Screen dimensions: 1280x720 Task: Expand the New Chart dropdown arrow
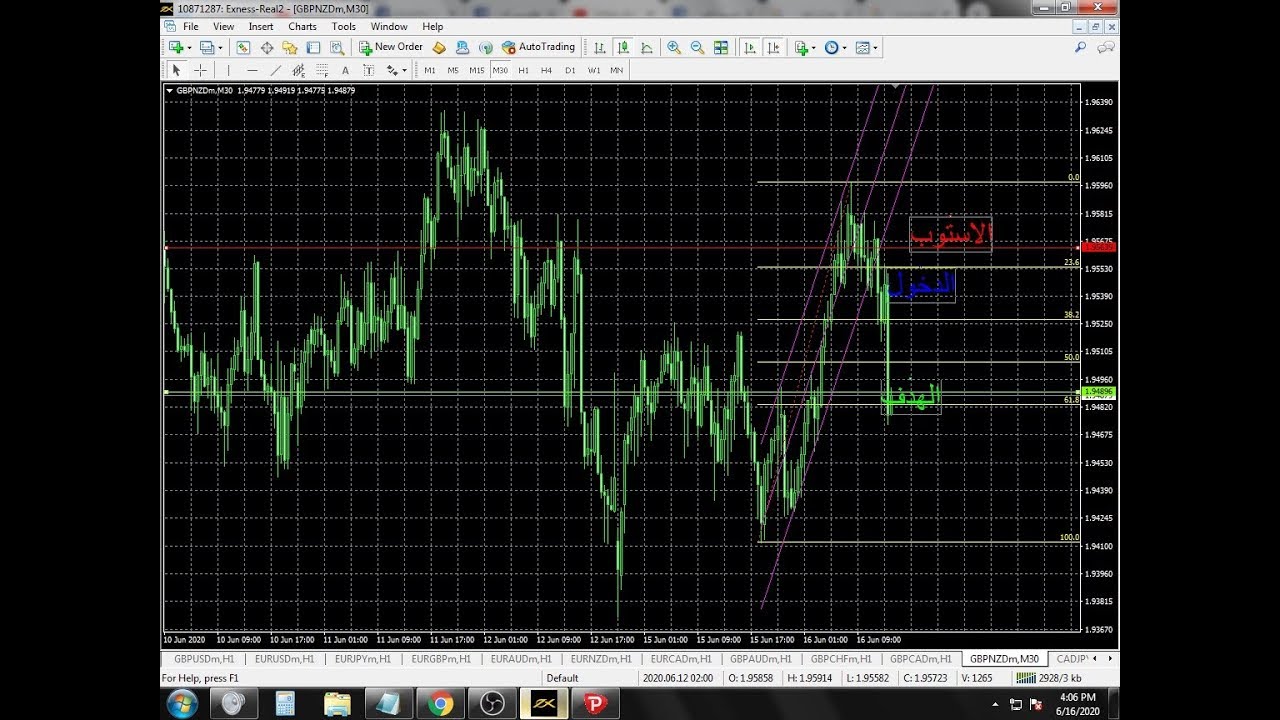coord(190,48)
